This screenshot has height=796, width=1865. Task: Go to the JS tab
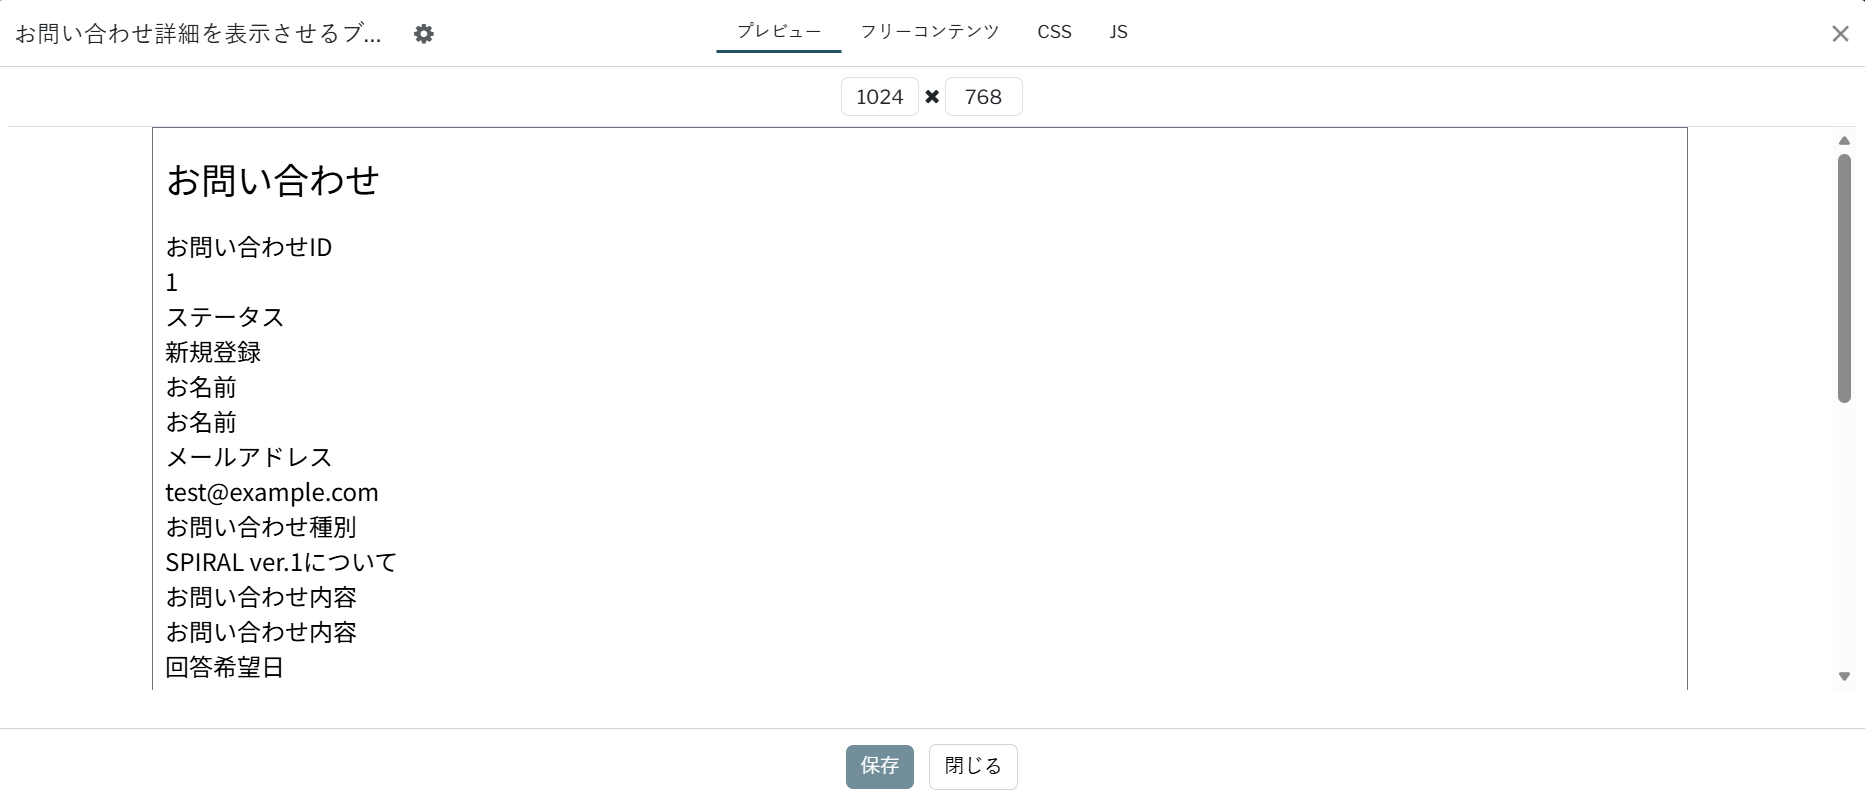coord(1118,32)
